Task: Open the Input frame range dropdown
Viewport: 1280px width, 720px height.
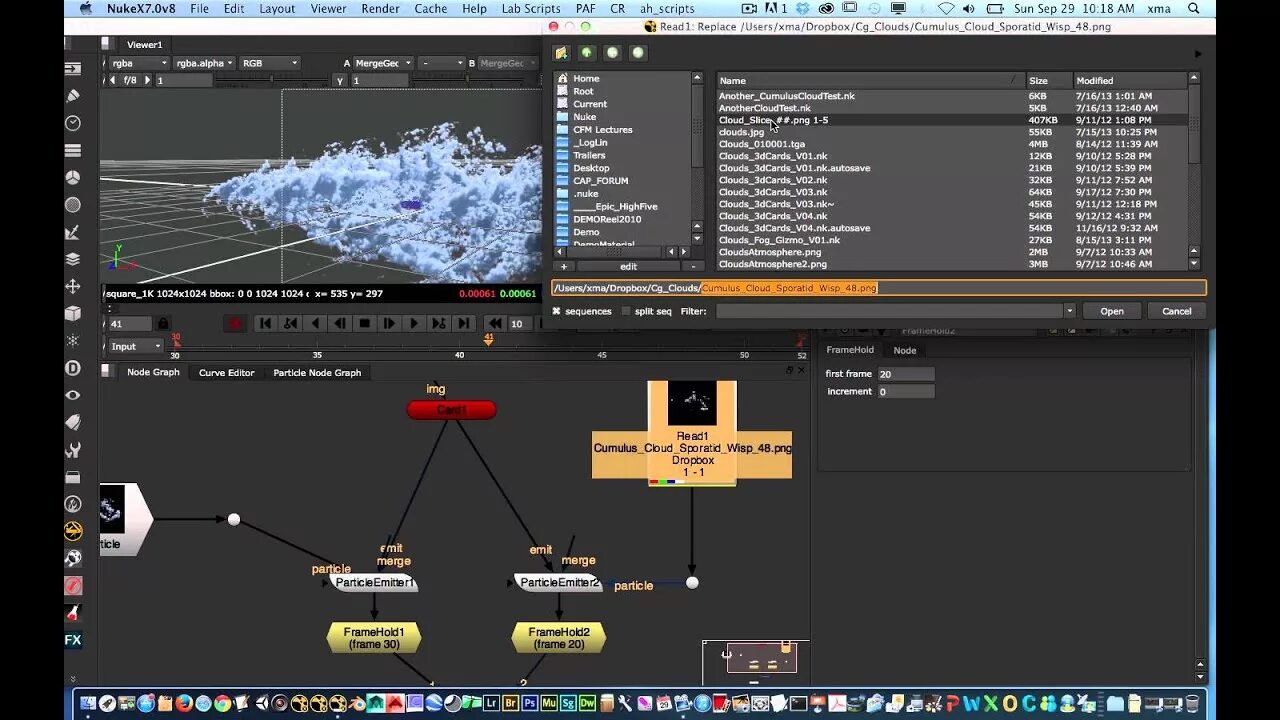Action: pyautogui.click(x=136, y=346)
